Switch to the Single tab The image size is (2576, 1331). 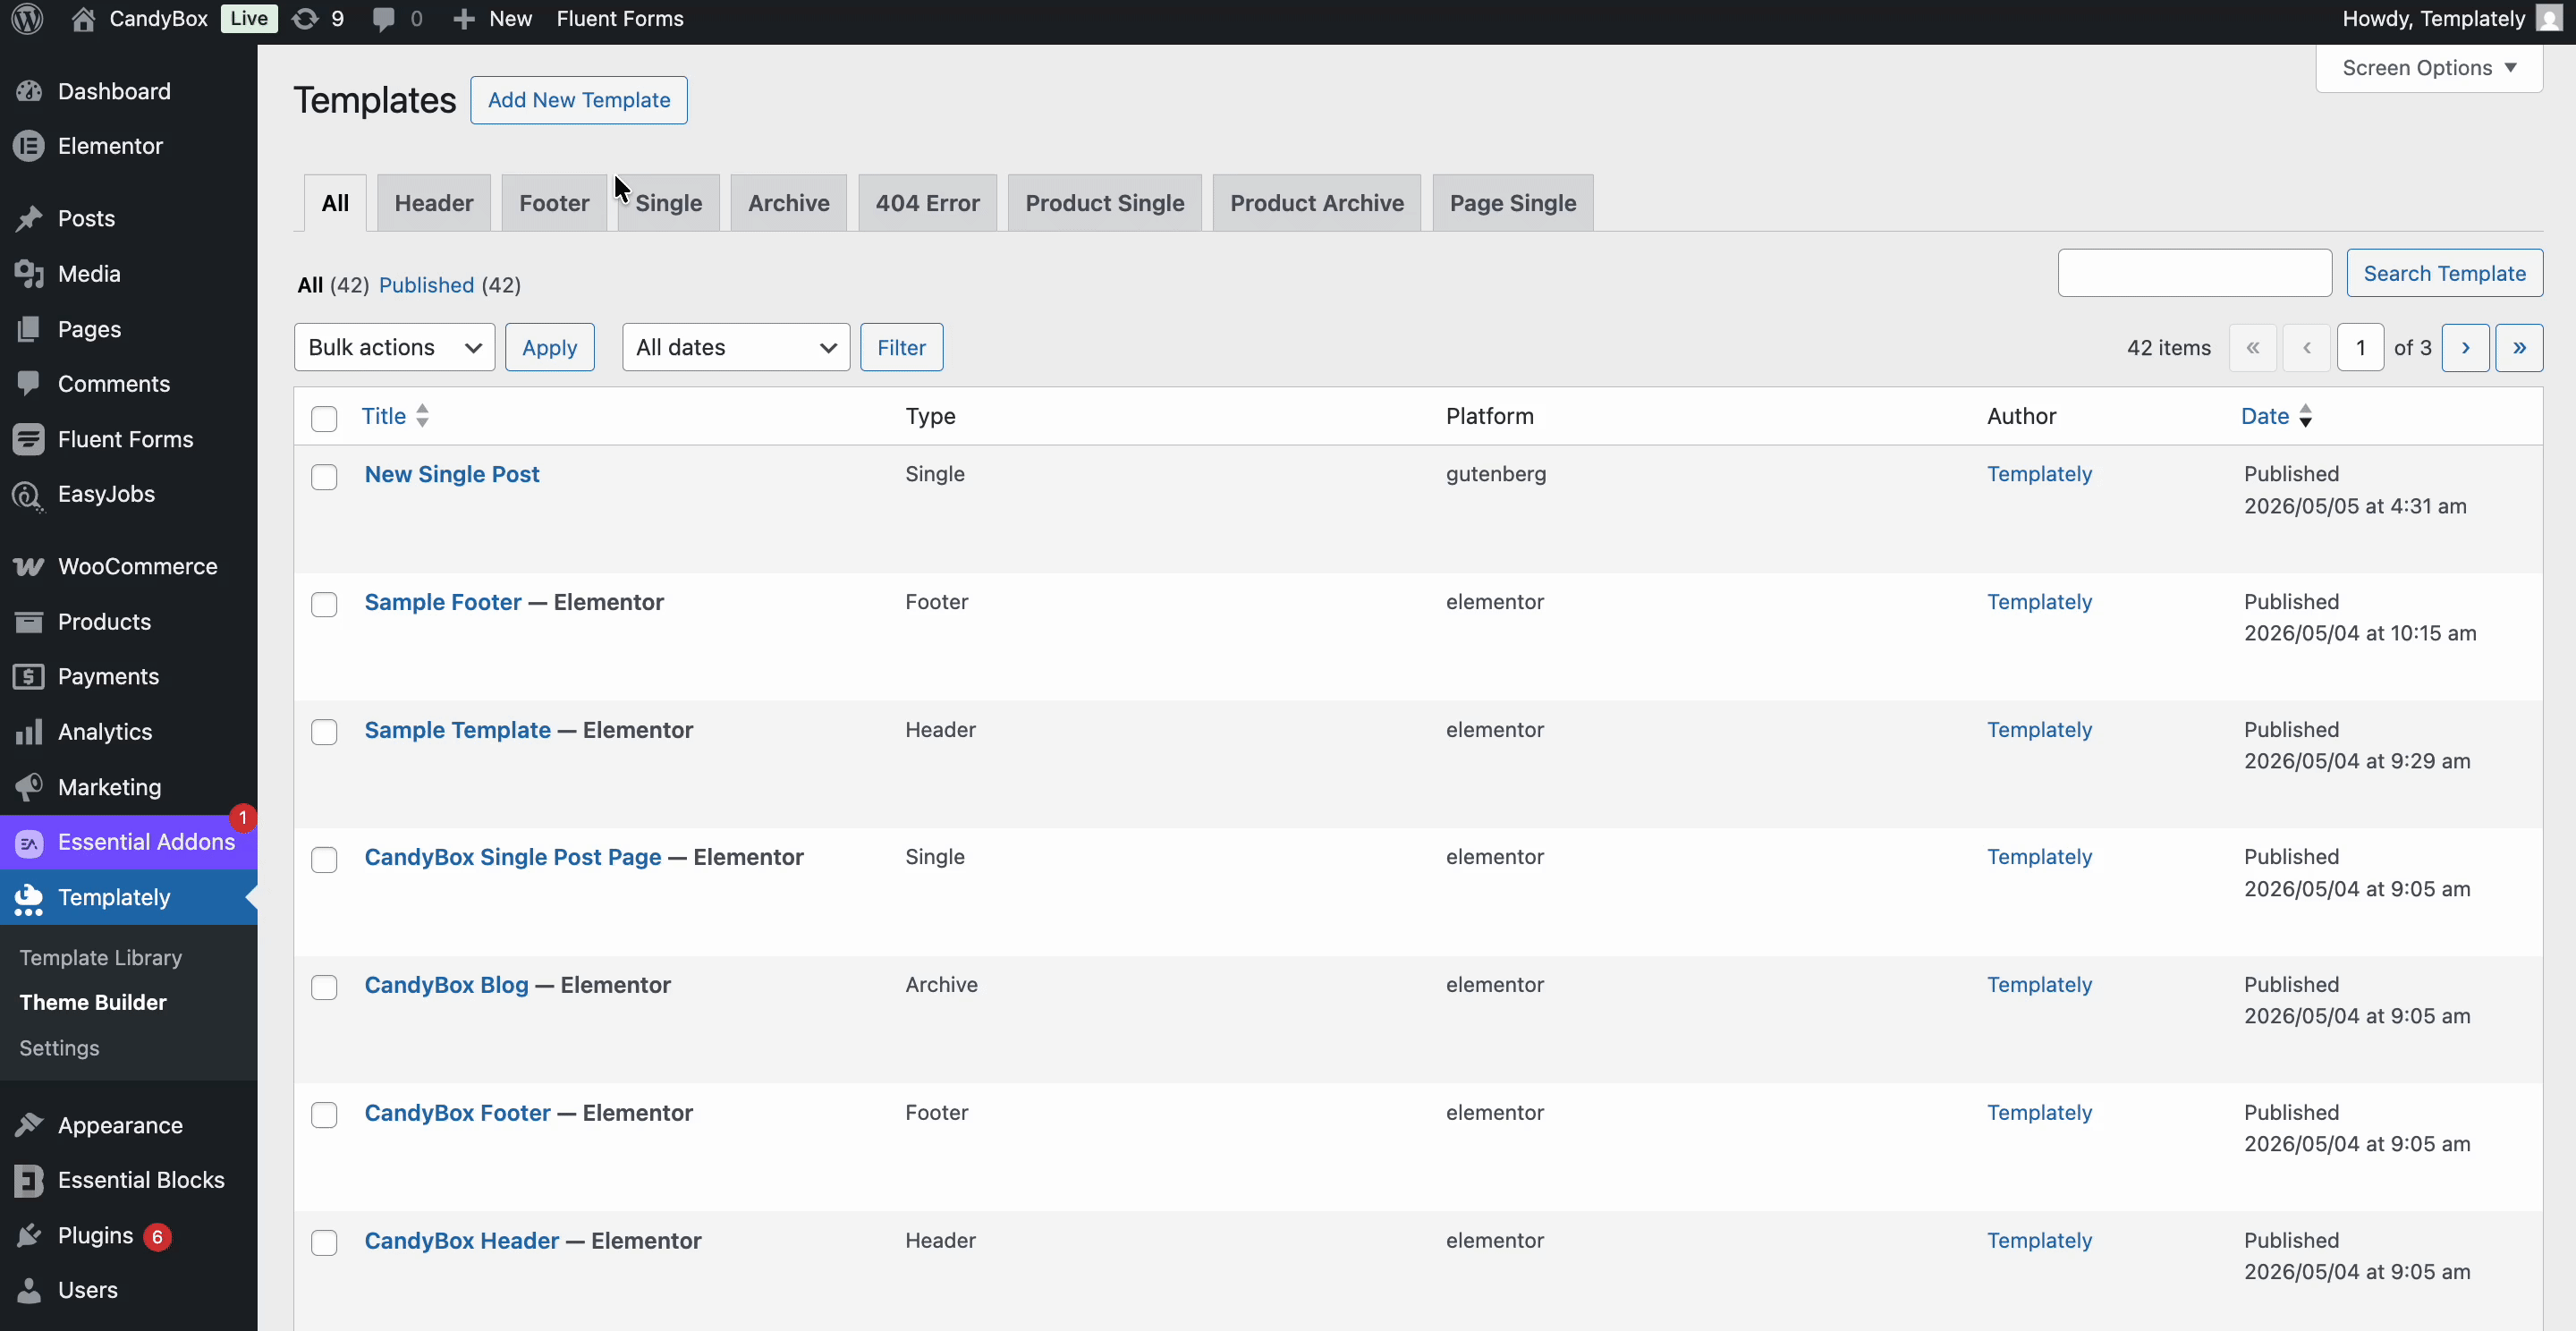click(x=668, y=203)
